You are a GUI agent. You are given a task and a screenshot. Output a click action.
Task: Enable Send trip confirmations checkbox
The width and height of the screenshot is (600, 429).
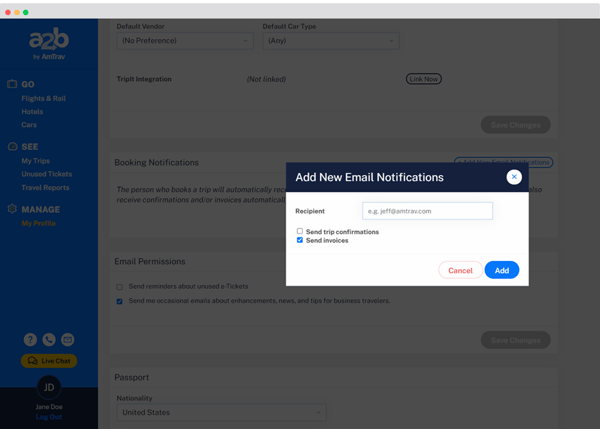(300, 231)
